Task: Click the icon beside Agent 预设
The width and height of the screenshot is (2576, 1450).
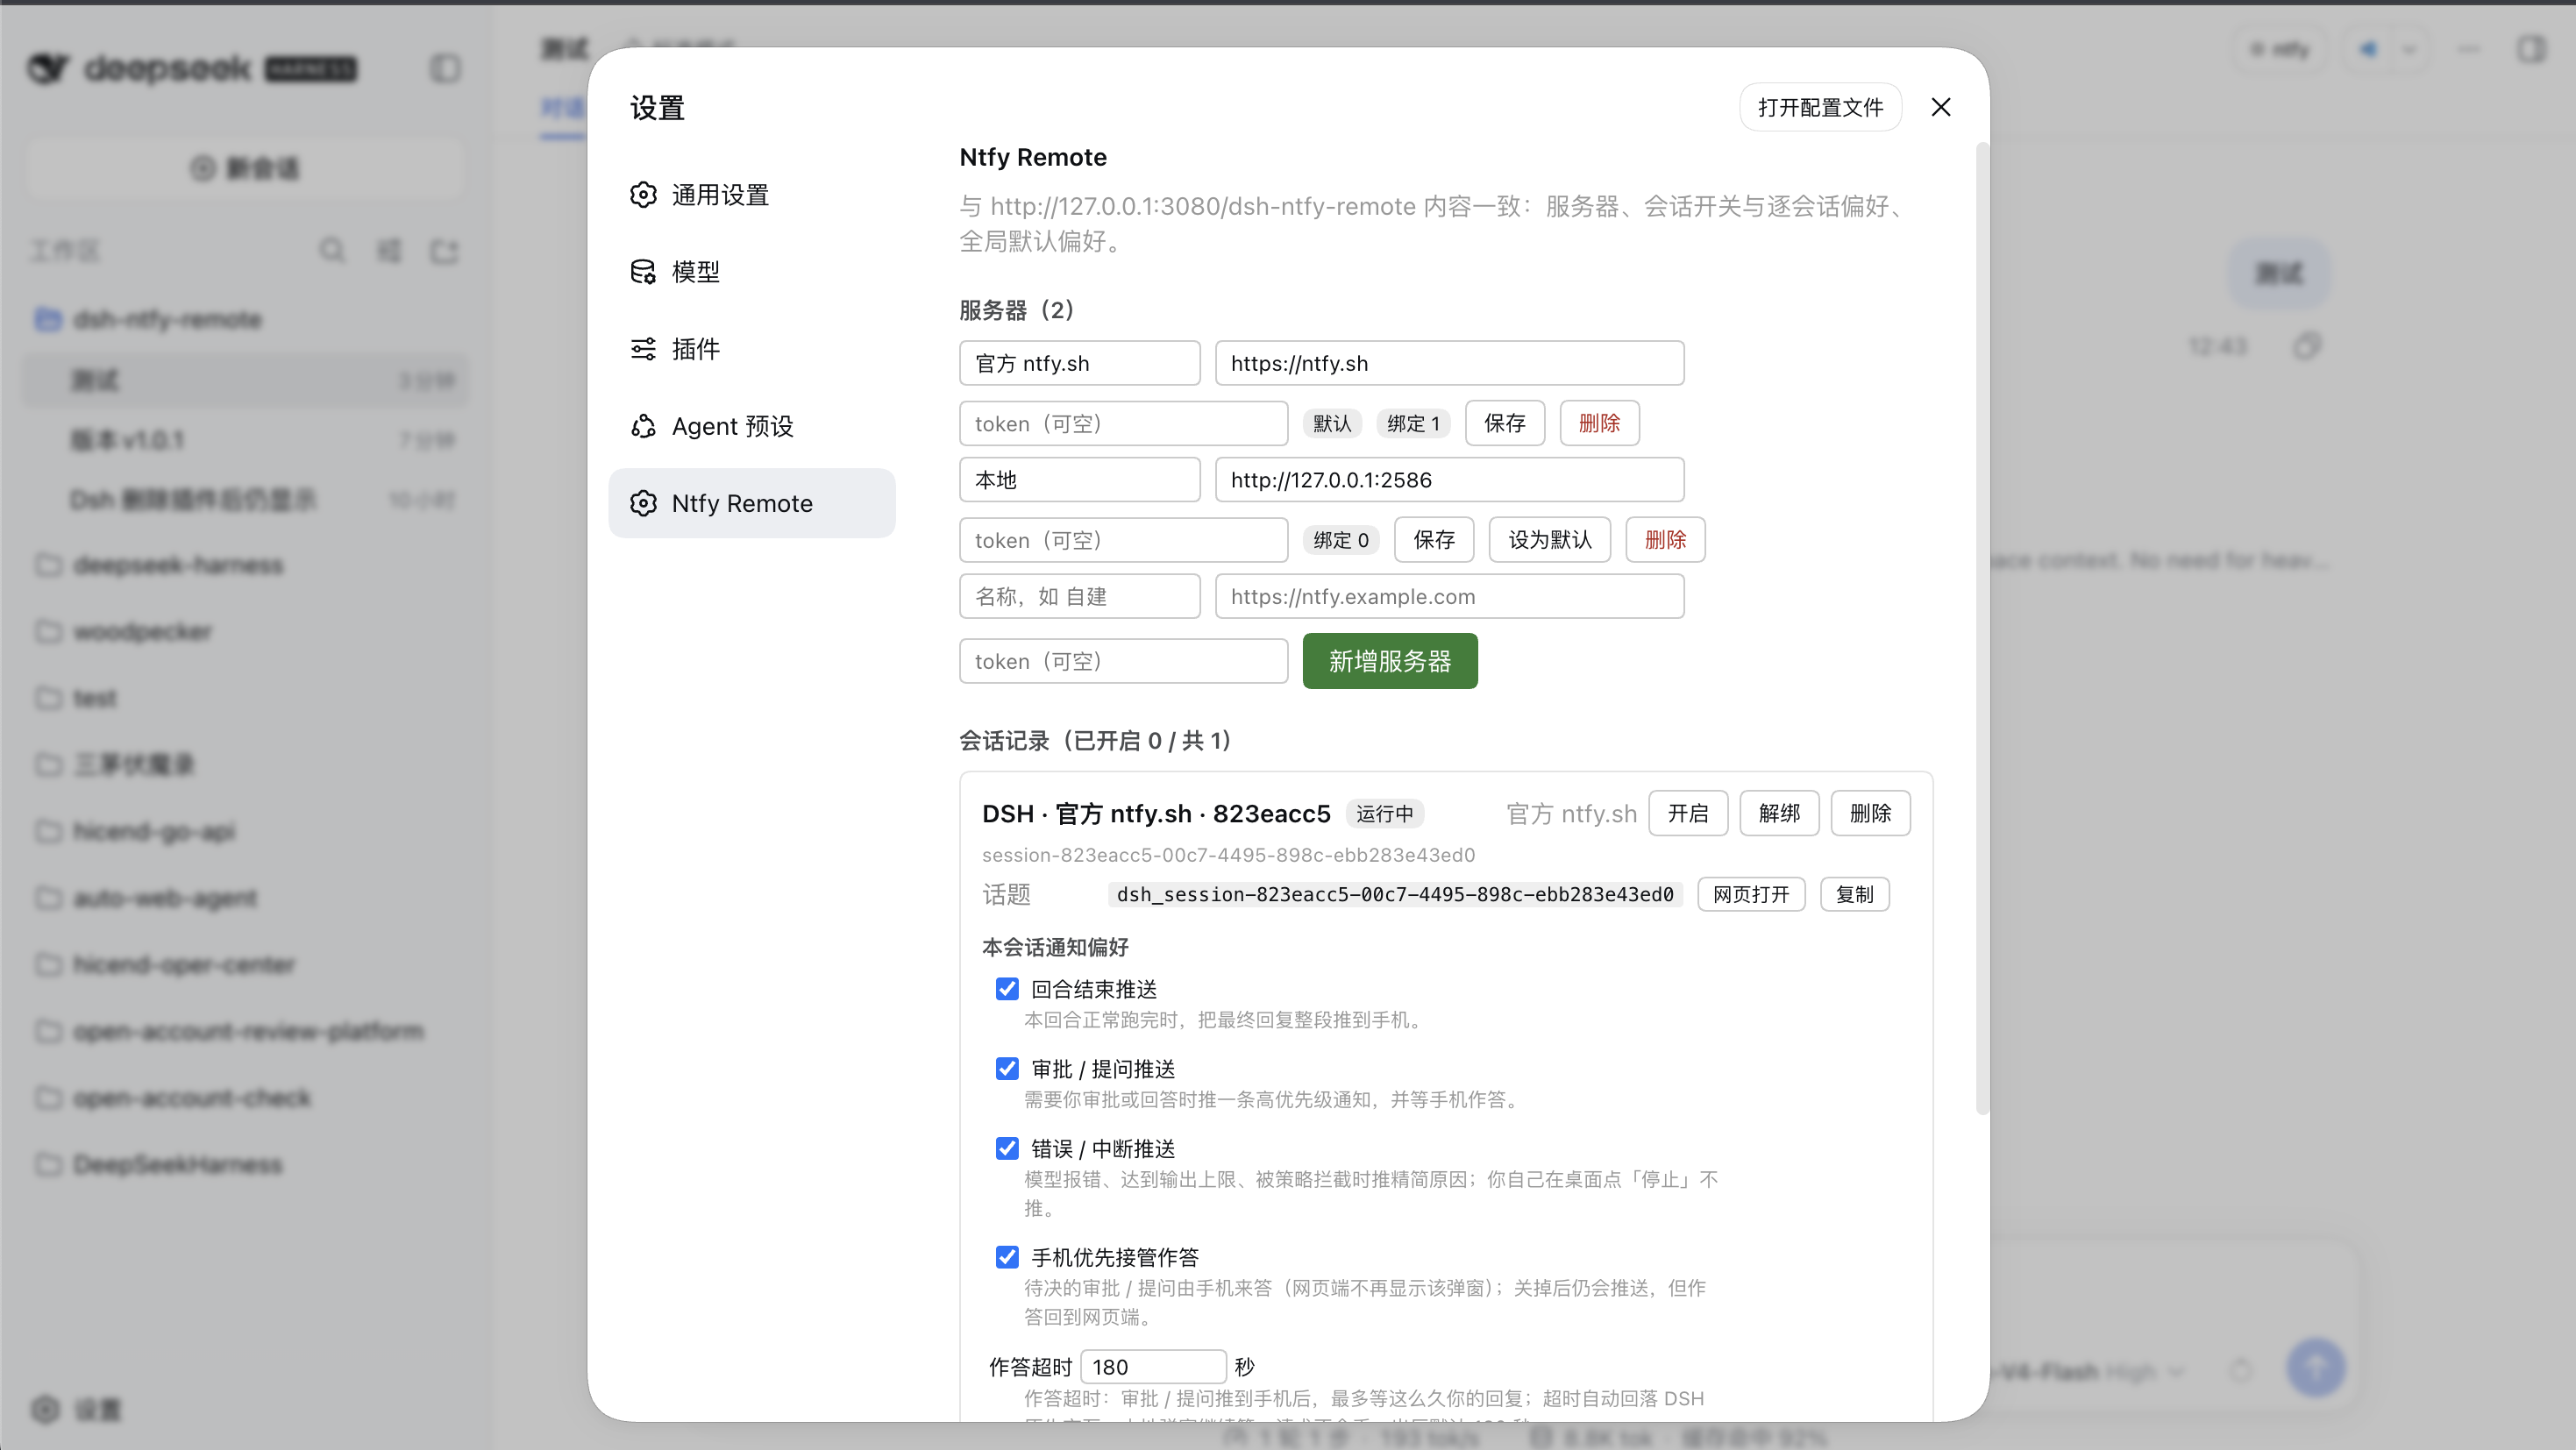Action: [x=643, y=426]
